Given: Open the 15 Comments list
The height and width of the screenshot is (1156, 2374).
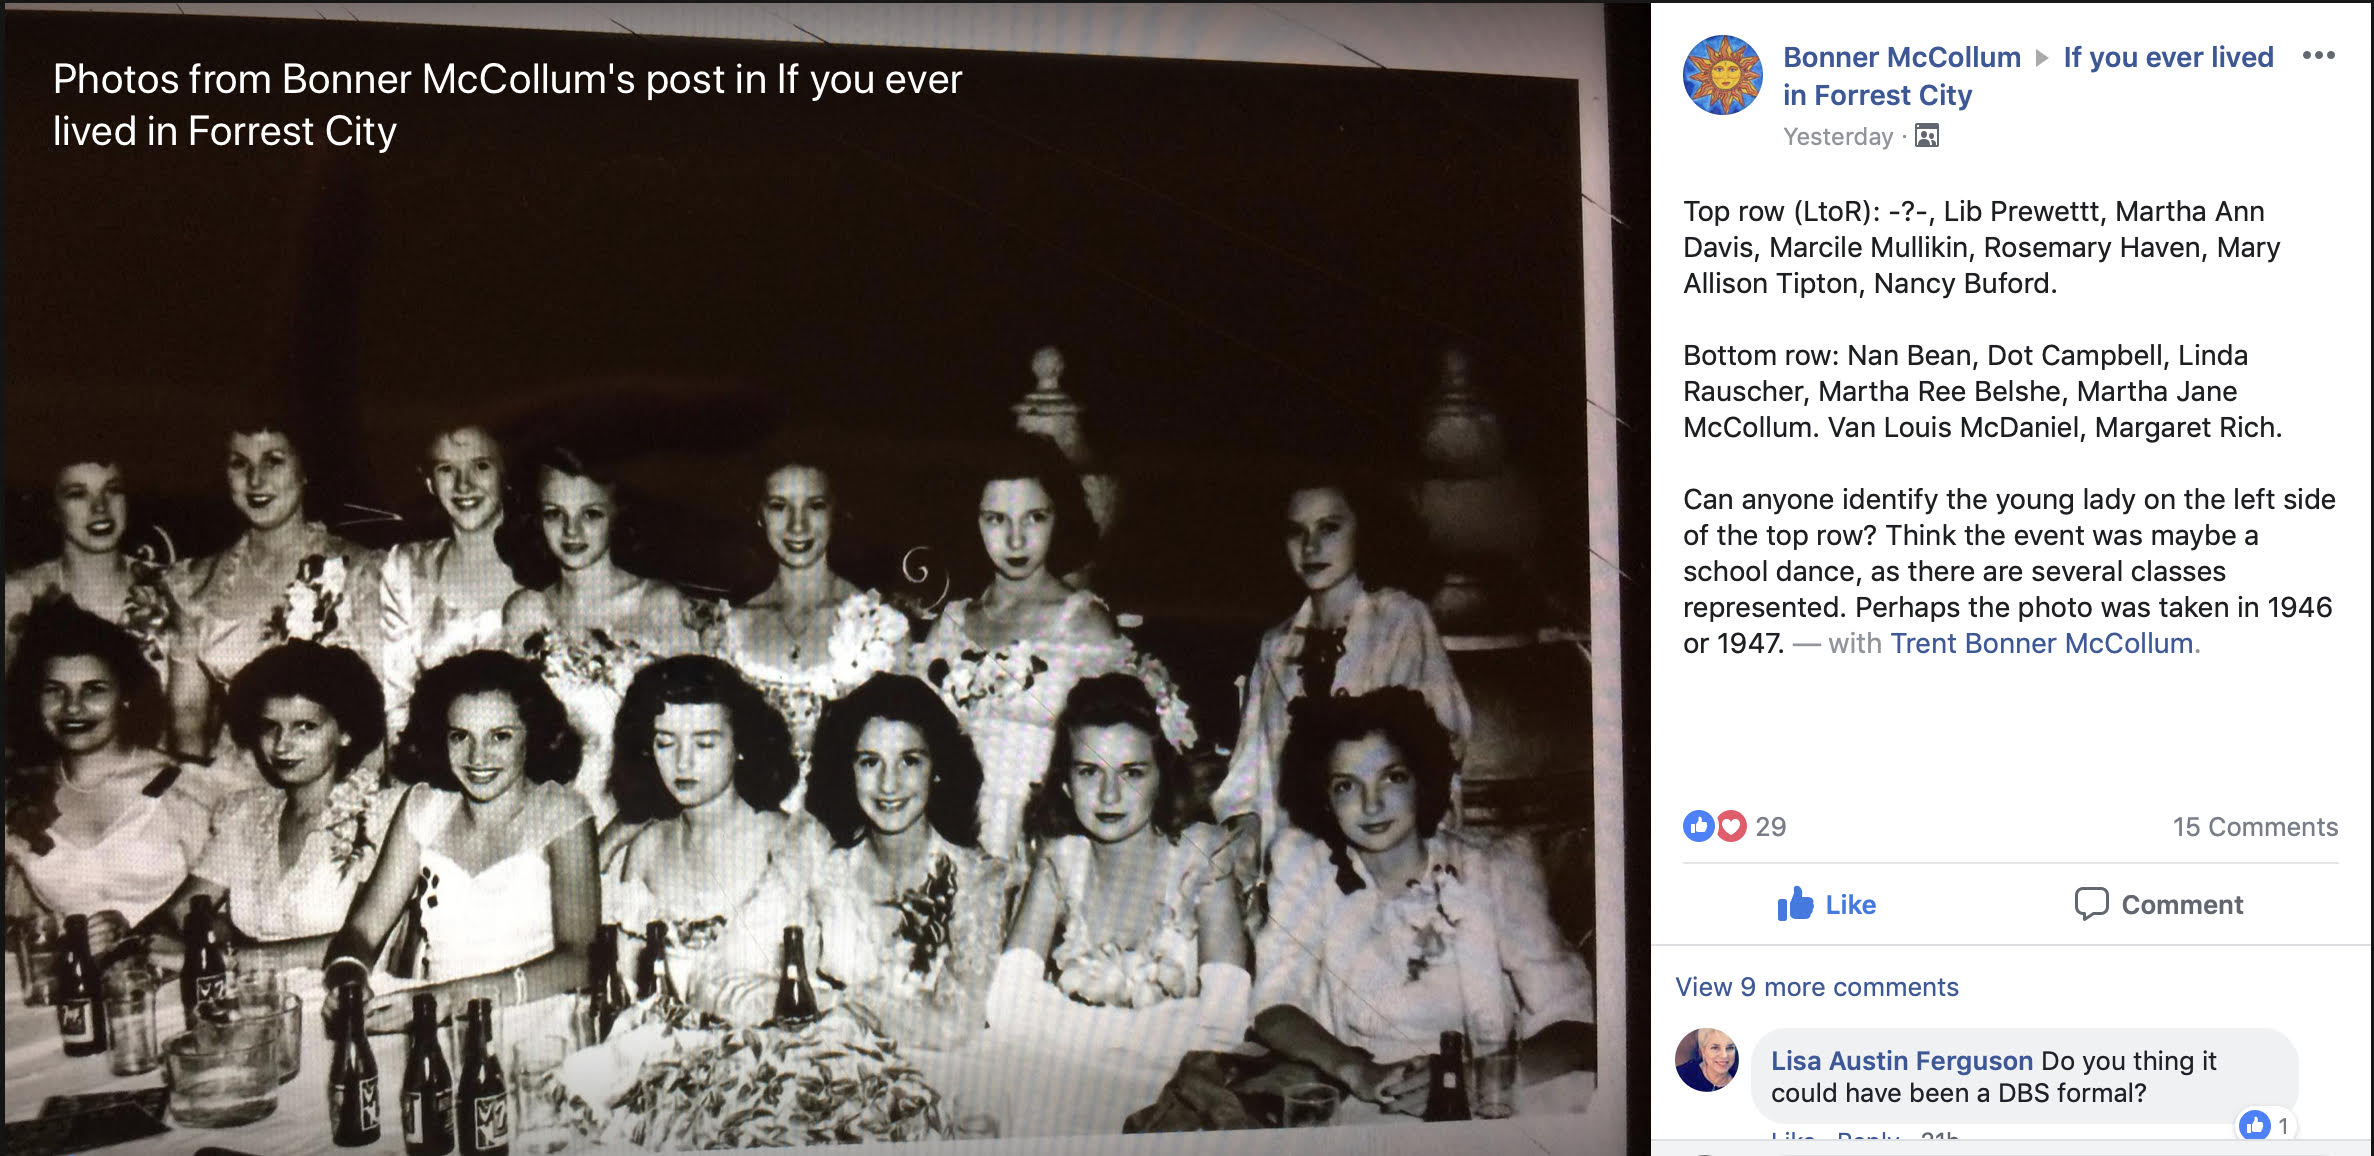Looking at the screenshot, I should tap(2255, 827).
